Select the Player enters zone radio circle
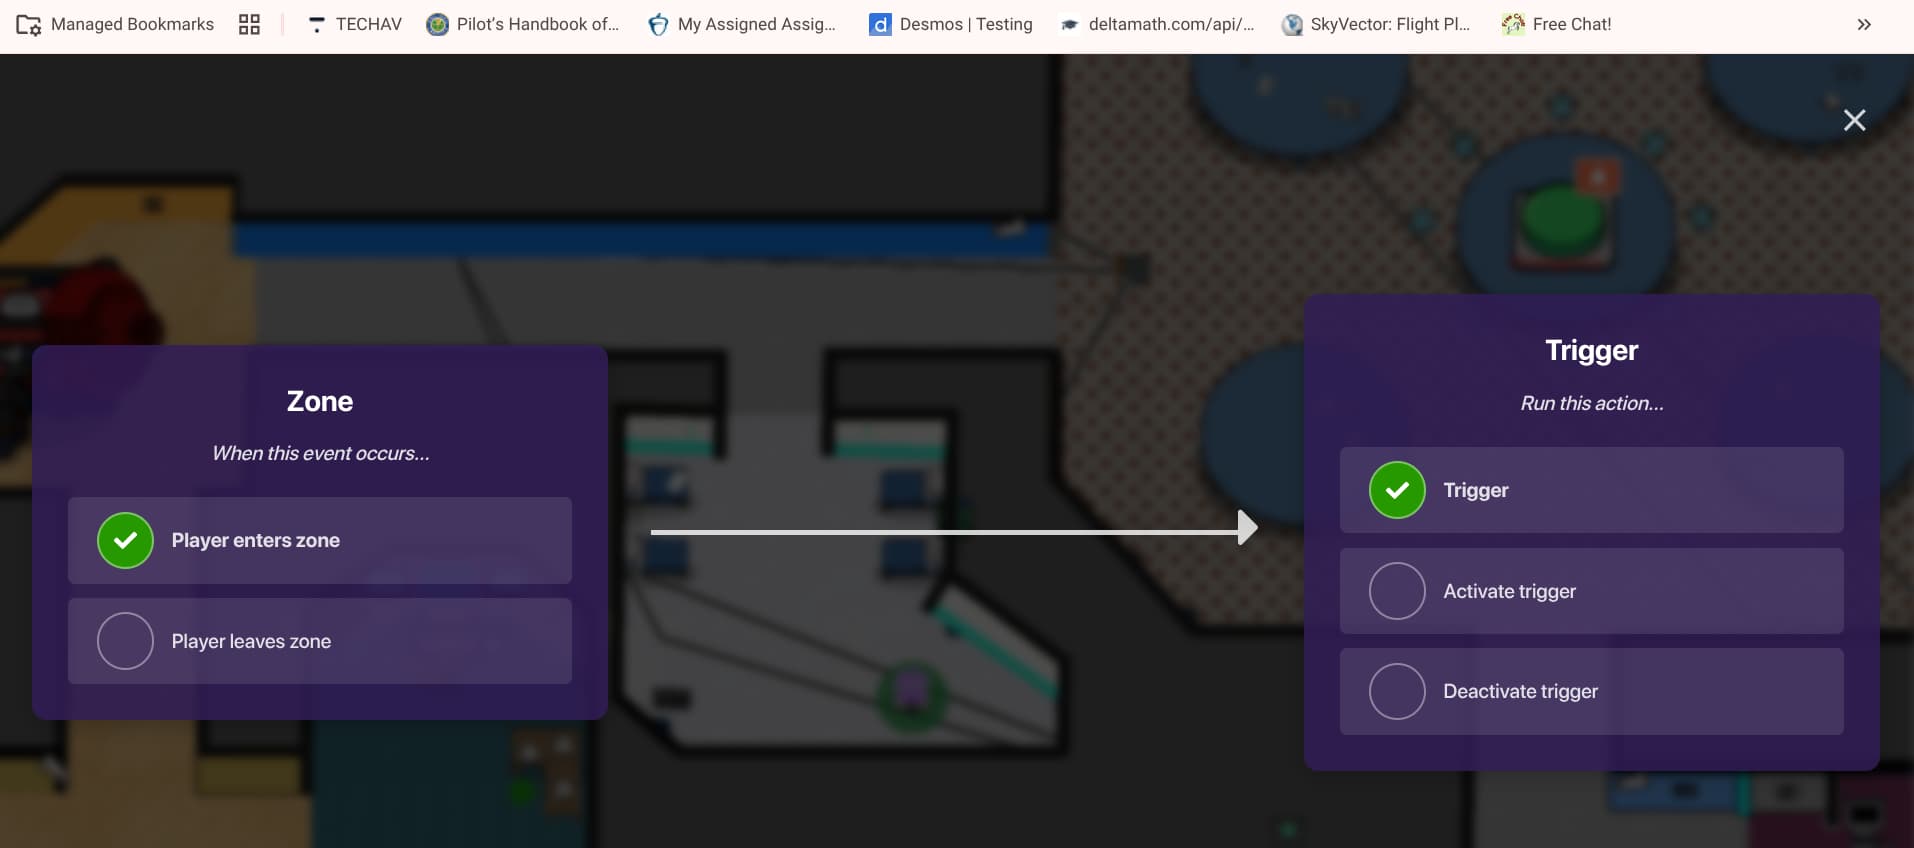Screen dimensions: 1914x848 click(x=125, y=540)
